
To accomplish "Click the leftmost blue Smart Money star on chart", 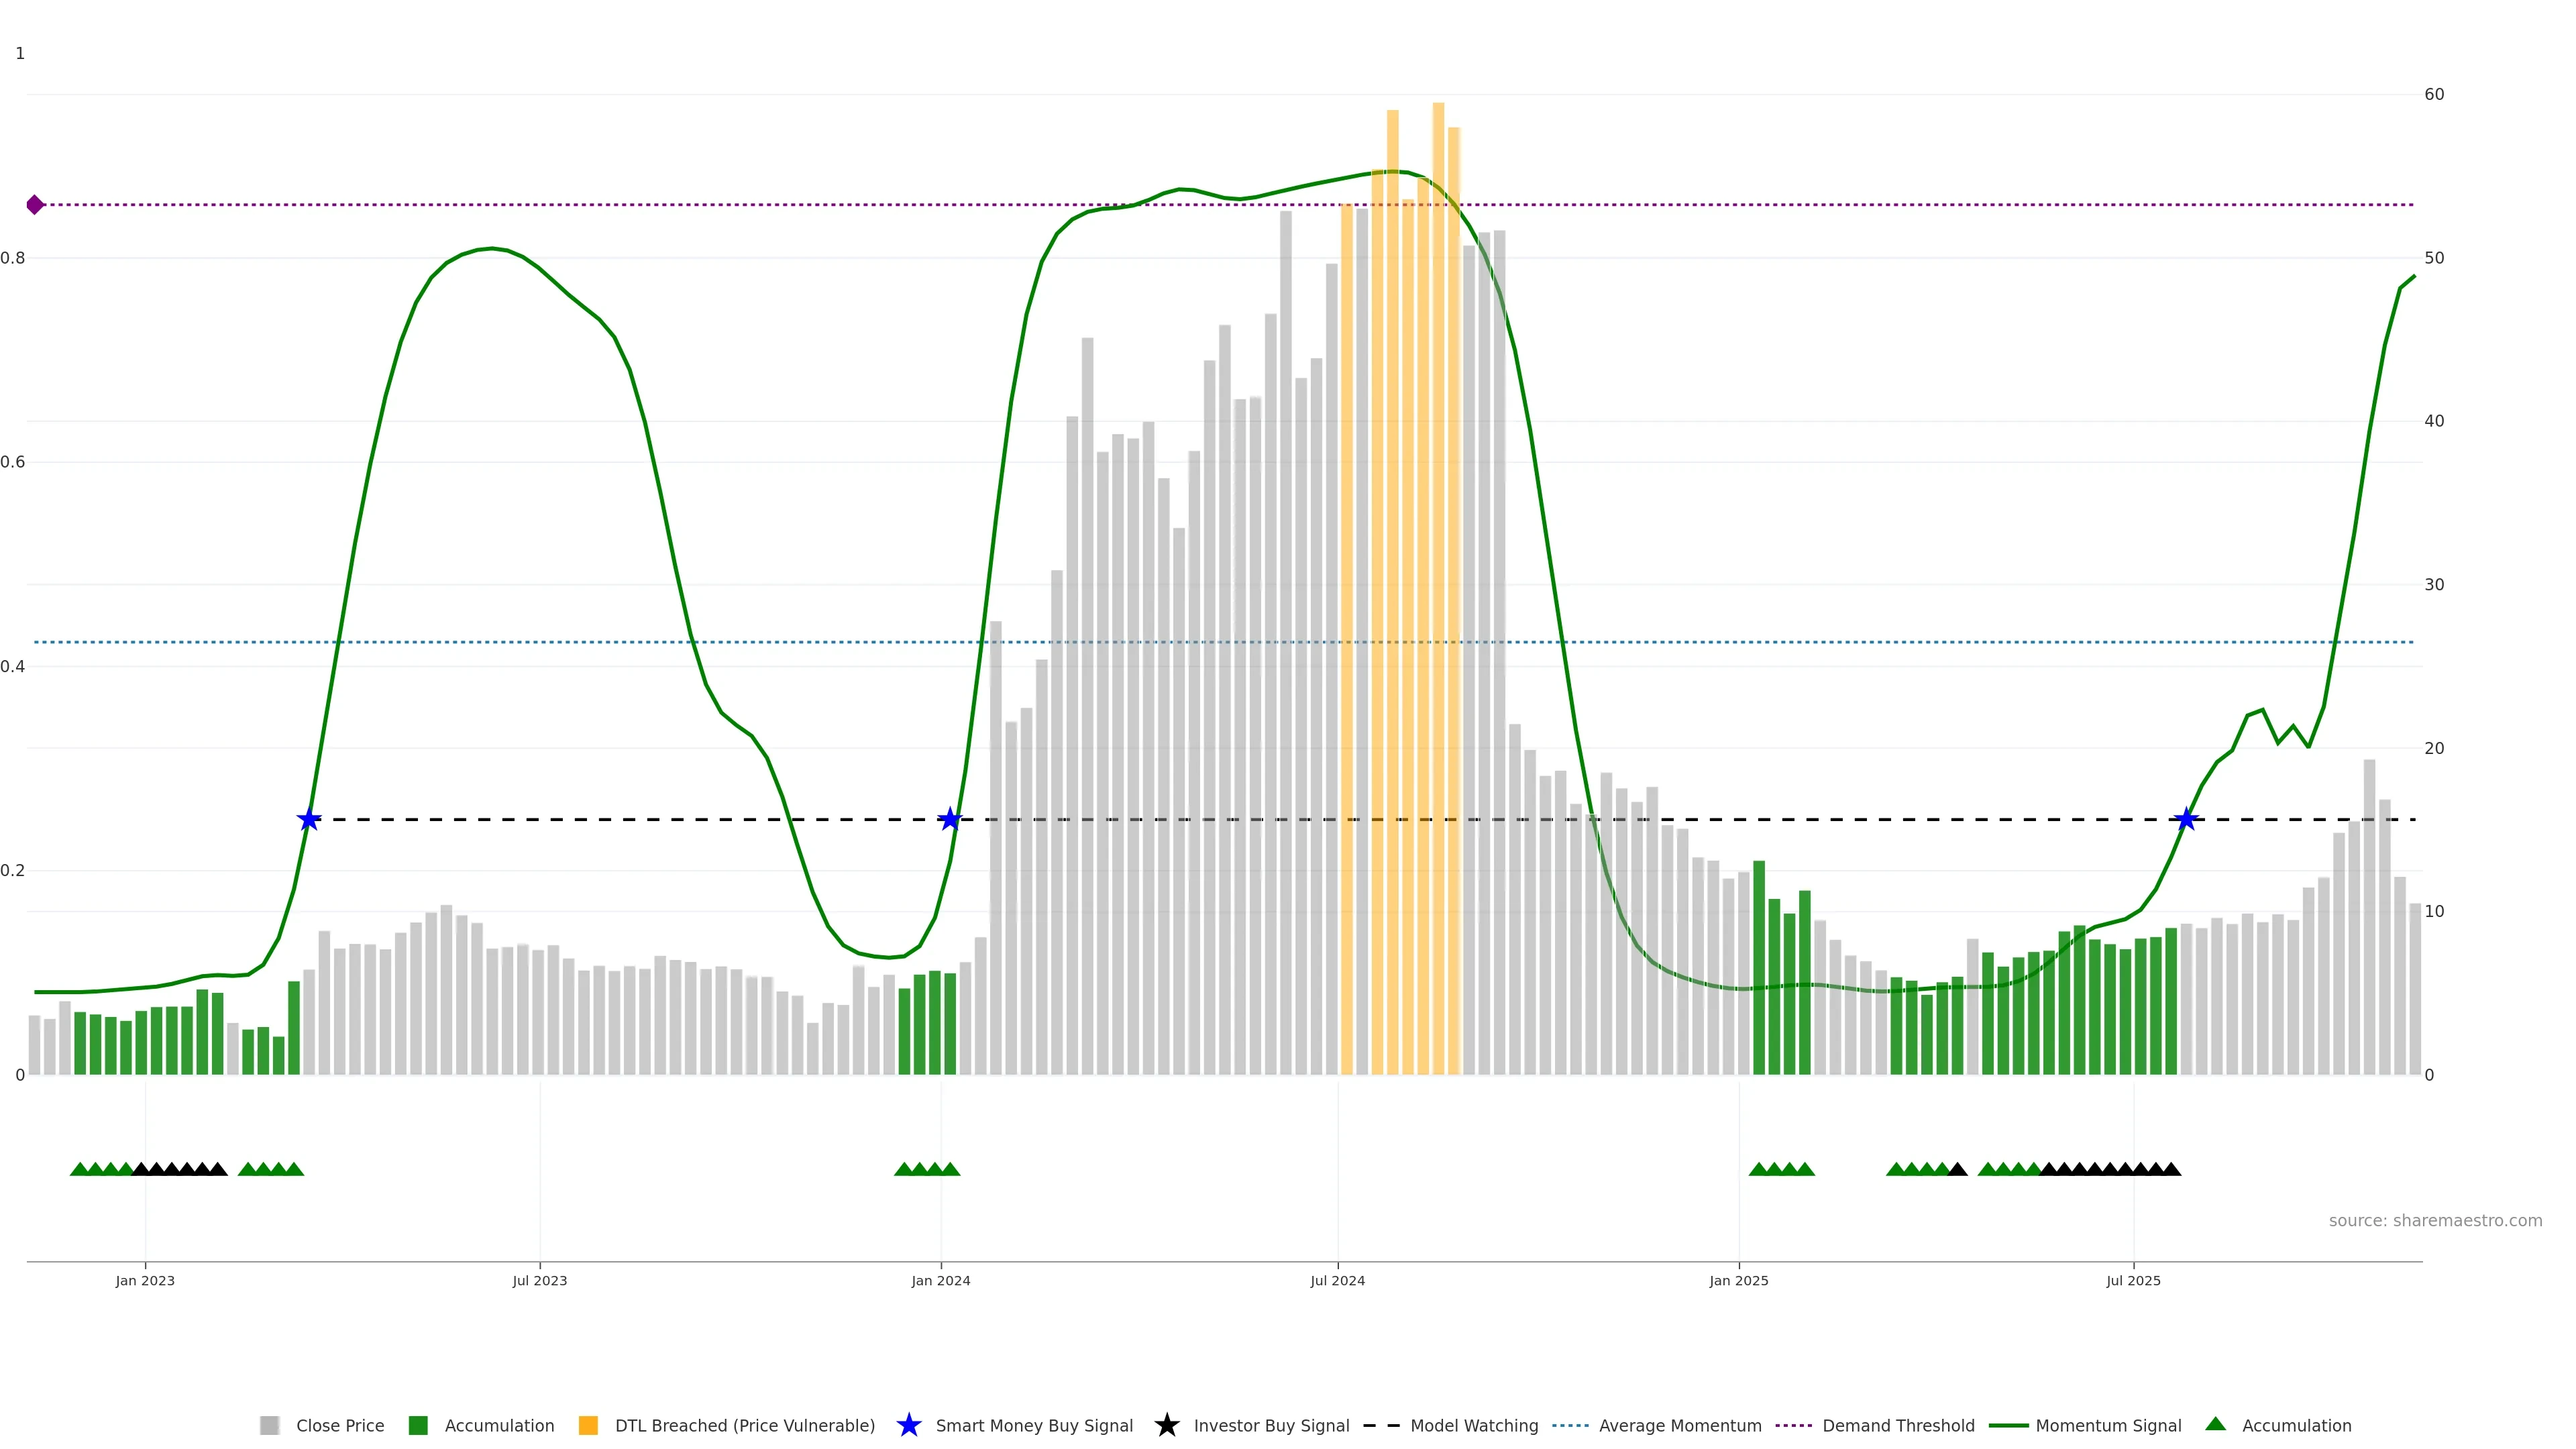I will pyautogui.click(x=309, y=820).
